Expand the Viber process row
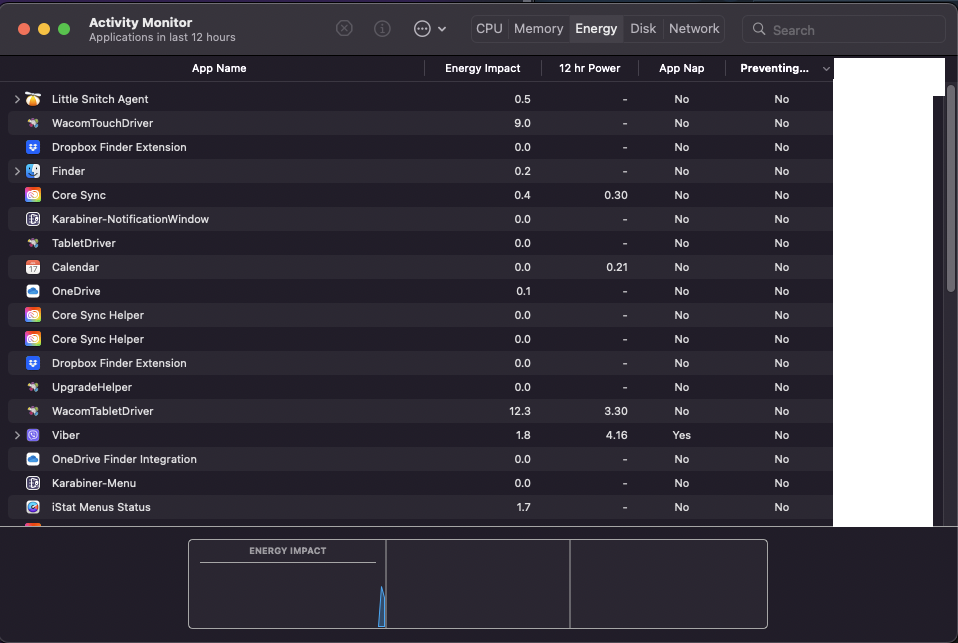The height and width of the screenshot is (643, 958). [17, 435]
